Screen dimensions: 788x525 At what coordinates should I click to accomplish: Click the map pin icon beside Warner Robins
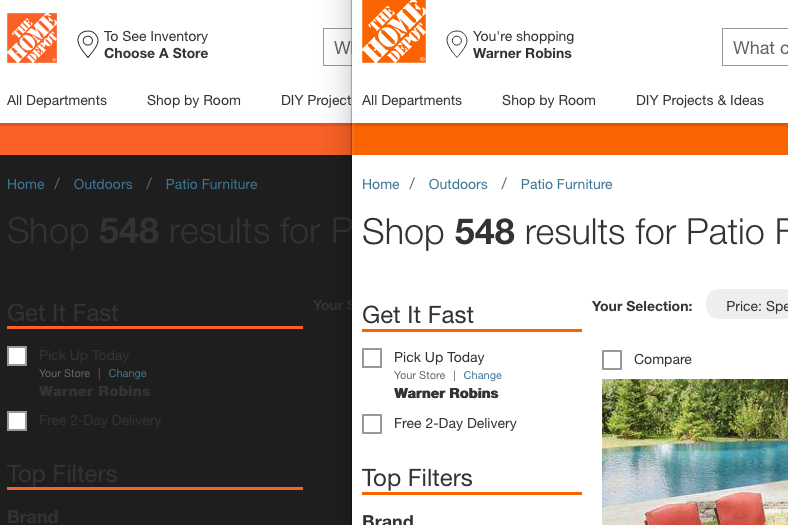point(456,45)
